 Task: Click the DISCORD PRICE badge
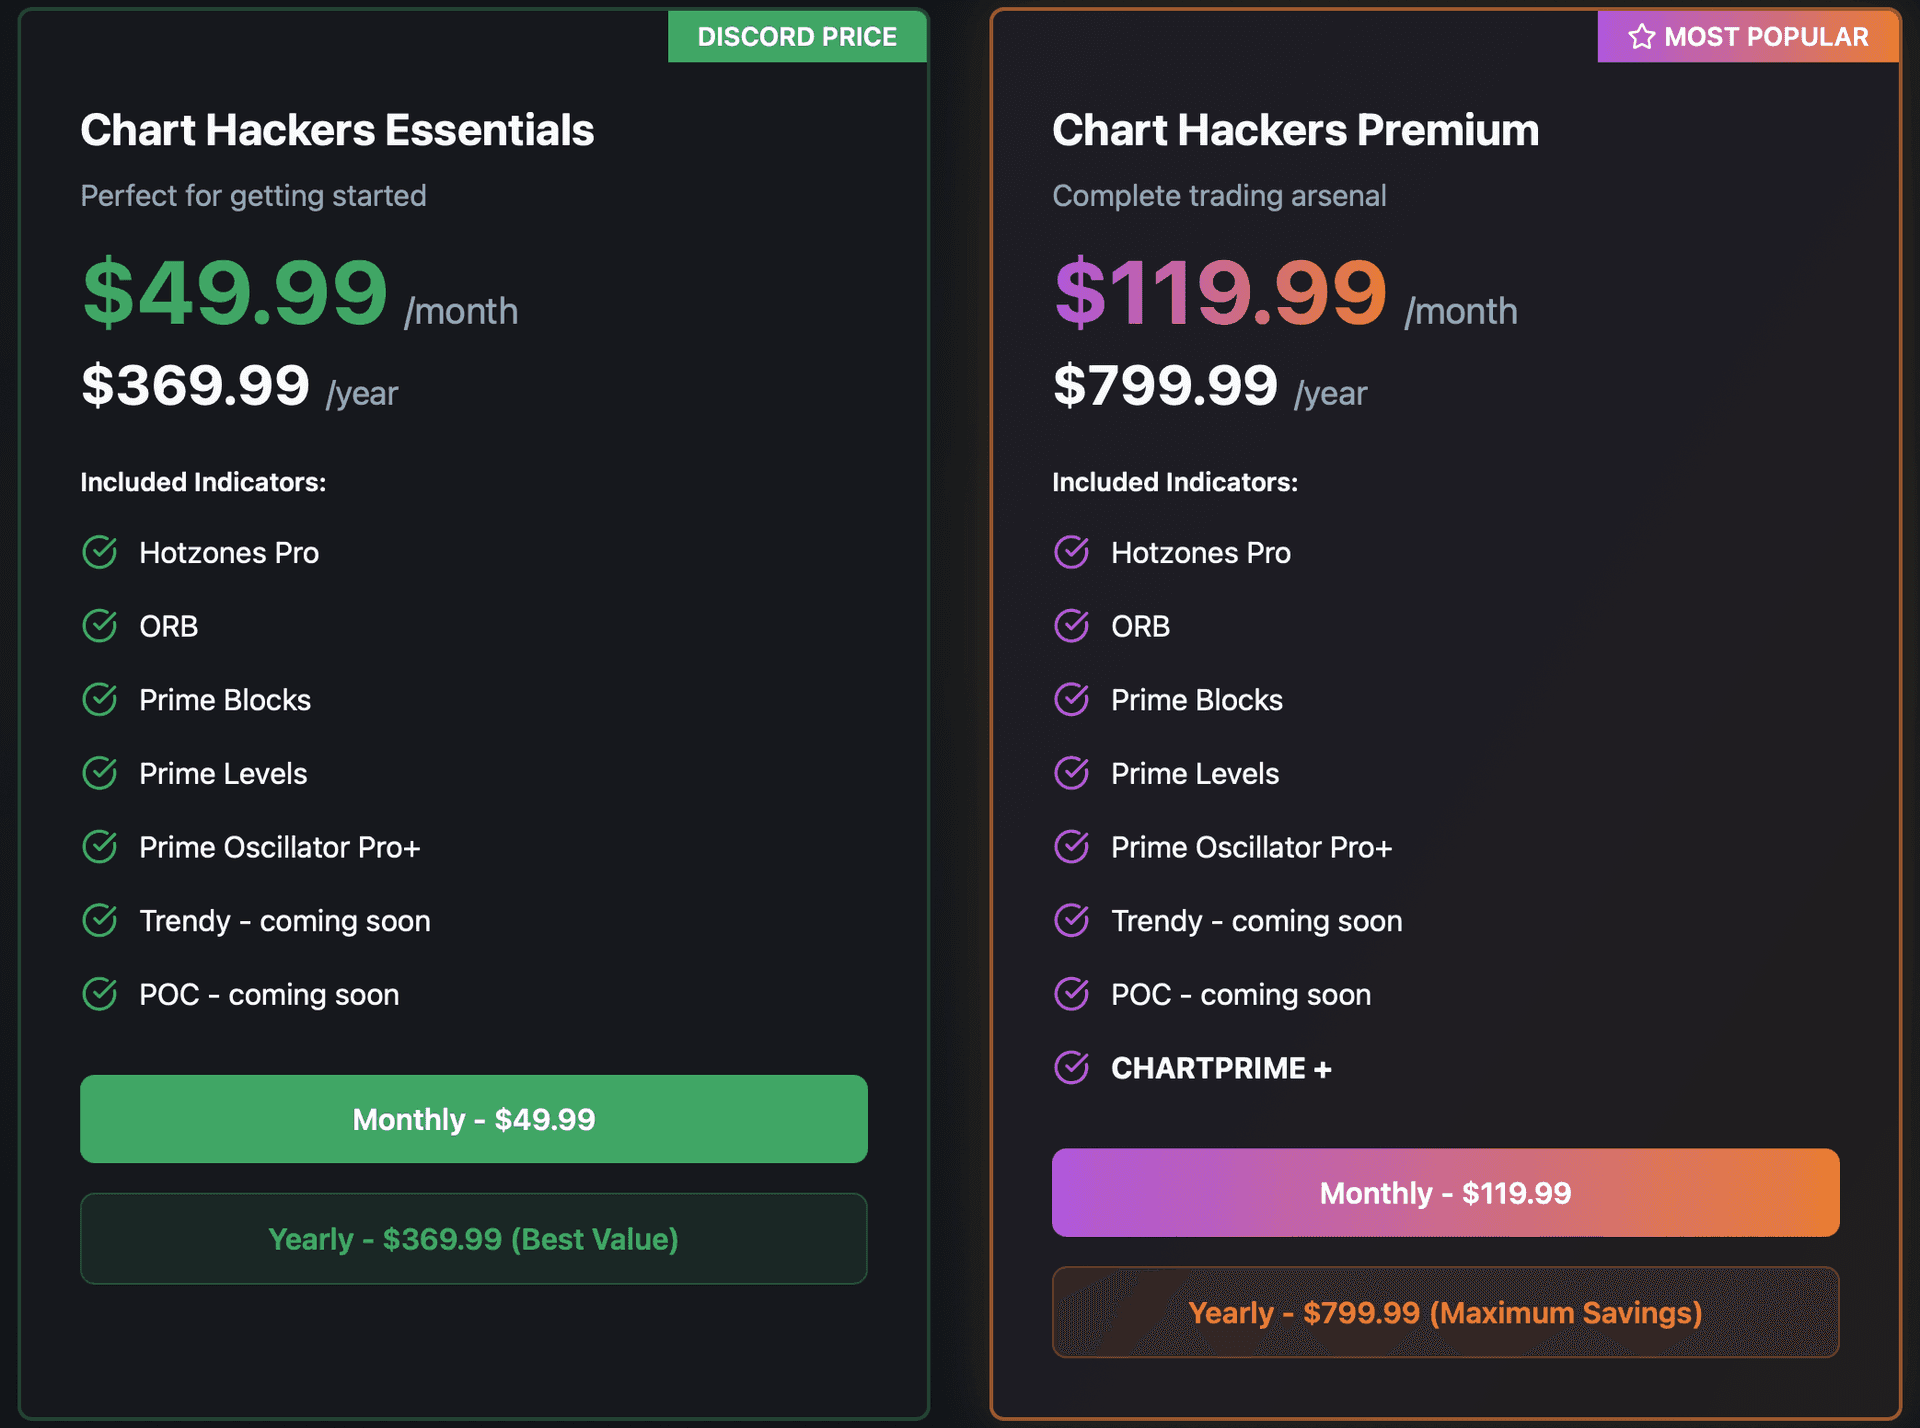click(x=797, y=37)
